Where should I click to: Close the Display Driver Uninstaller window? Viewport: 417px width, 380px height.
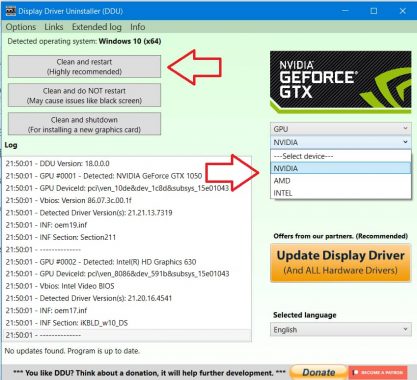click(402, 11)
